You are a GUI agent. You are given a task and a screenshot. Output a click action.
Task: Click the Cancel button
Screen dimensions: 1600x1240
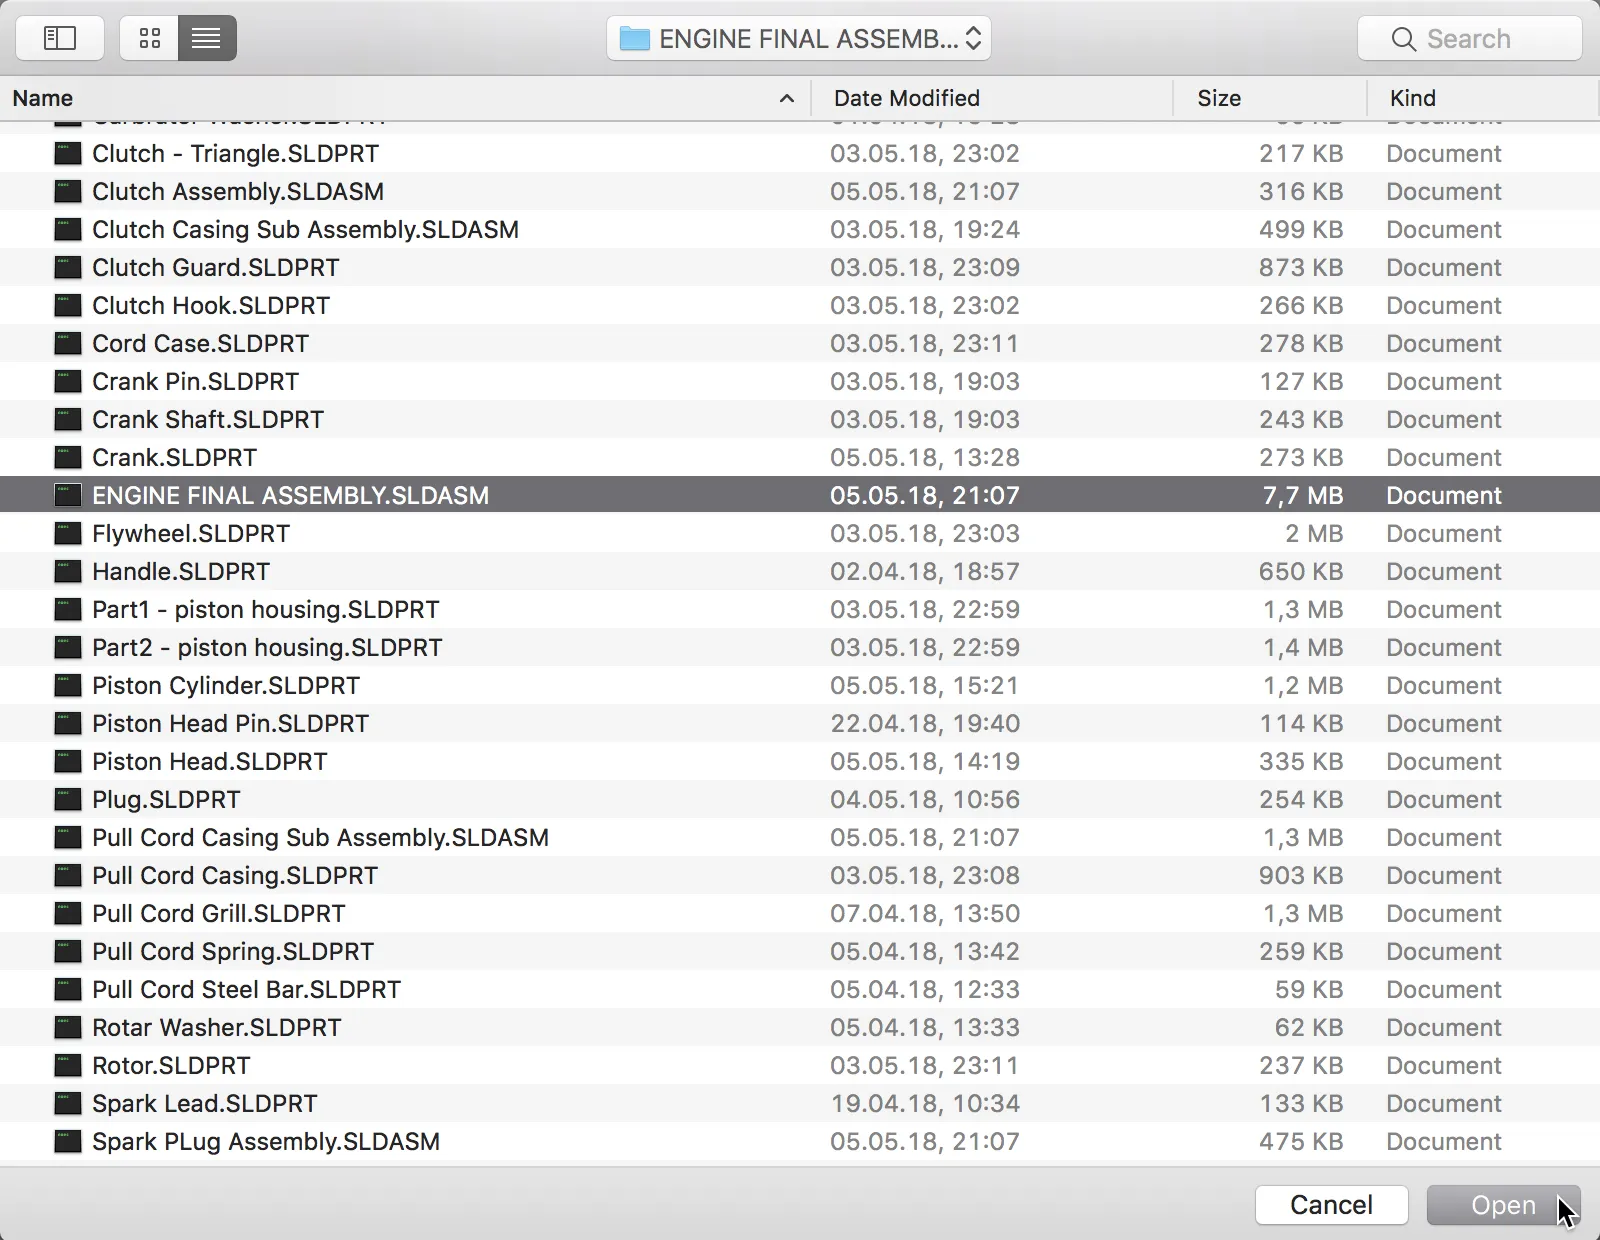(1332, 1204)
